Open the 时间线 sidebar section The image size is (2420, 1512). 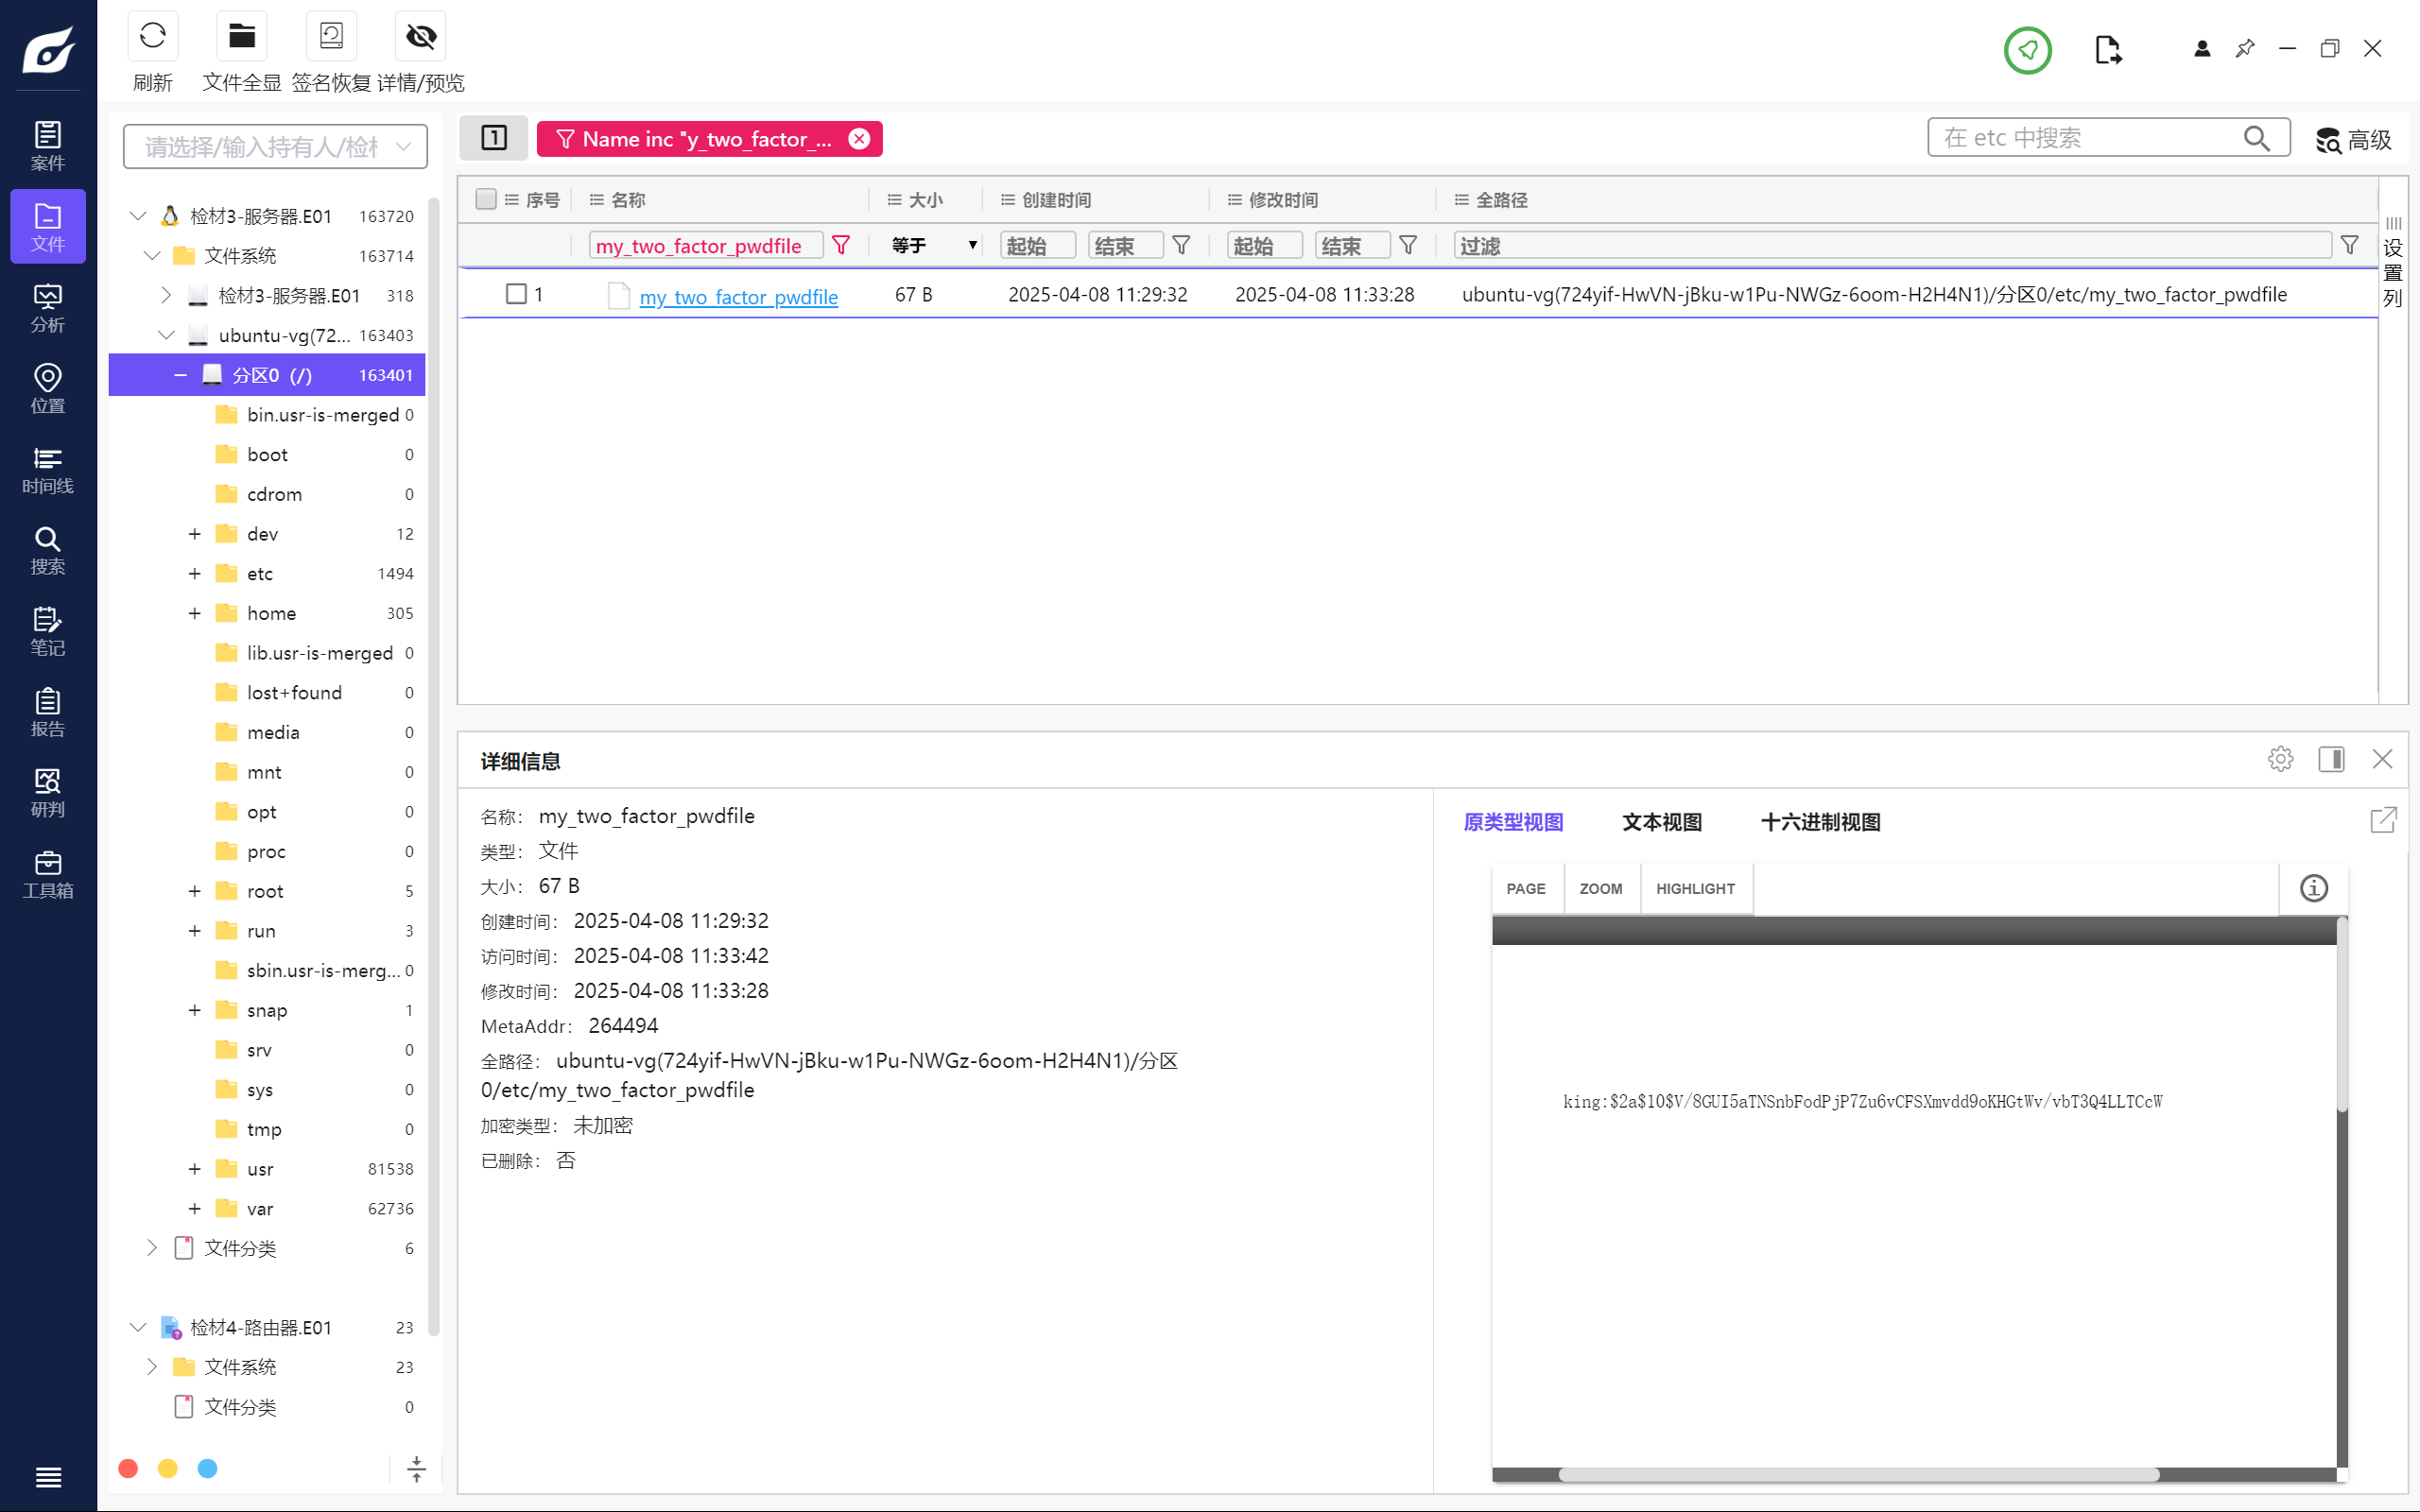[x=48, y=470]
